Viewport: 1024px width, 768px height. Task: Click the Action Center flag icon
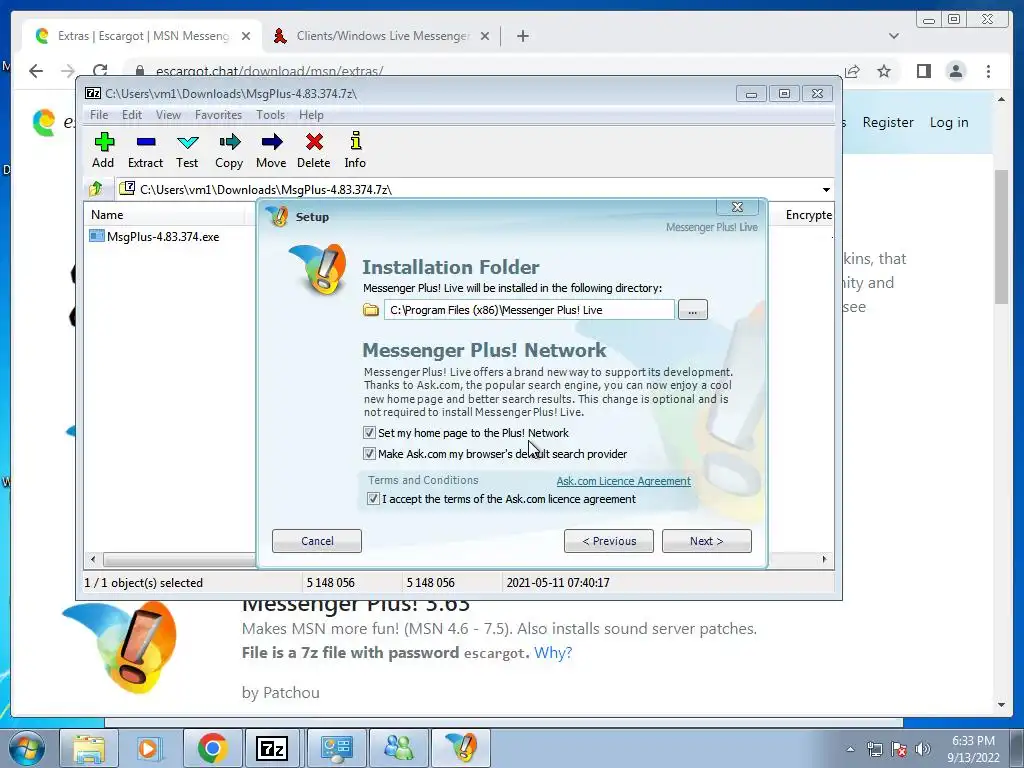[x=898, y=749]
